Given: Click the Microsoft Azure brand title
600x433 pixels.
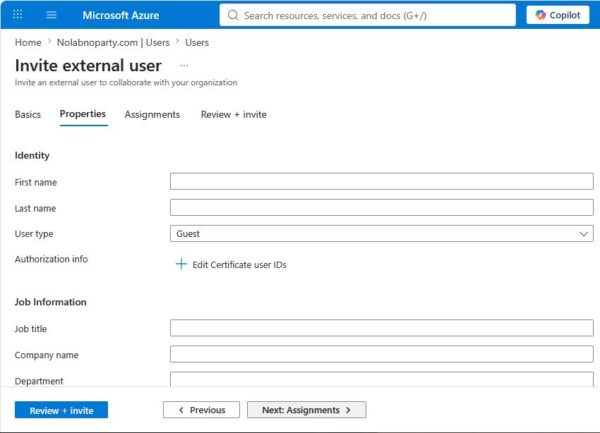Looking at the screenshot, I should (121, 15).
